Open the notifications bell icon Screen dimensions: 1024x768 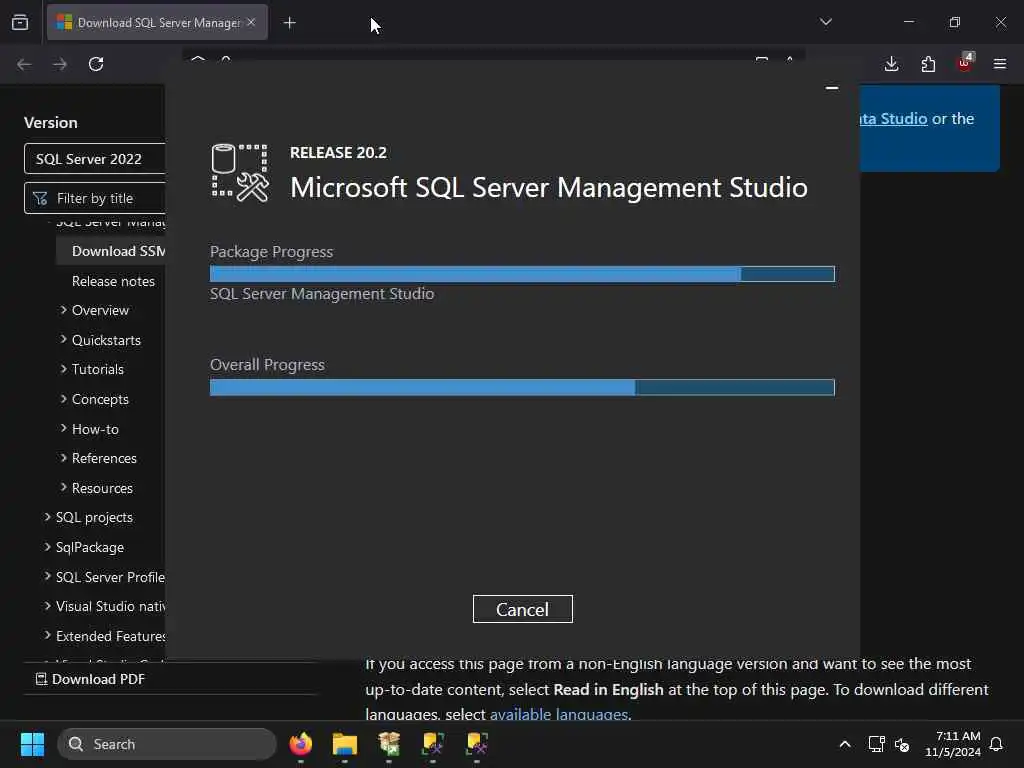coord(996,744)
